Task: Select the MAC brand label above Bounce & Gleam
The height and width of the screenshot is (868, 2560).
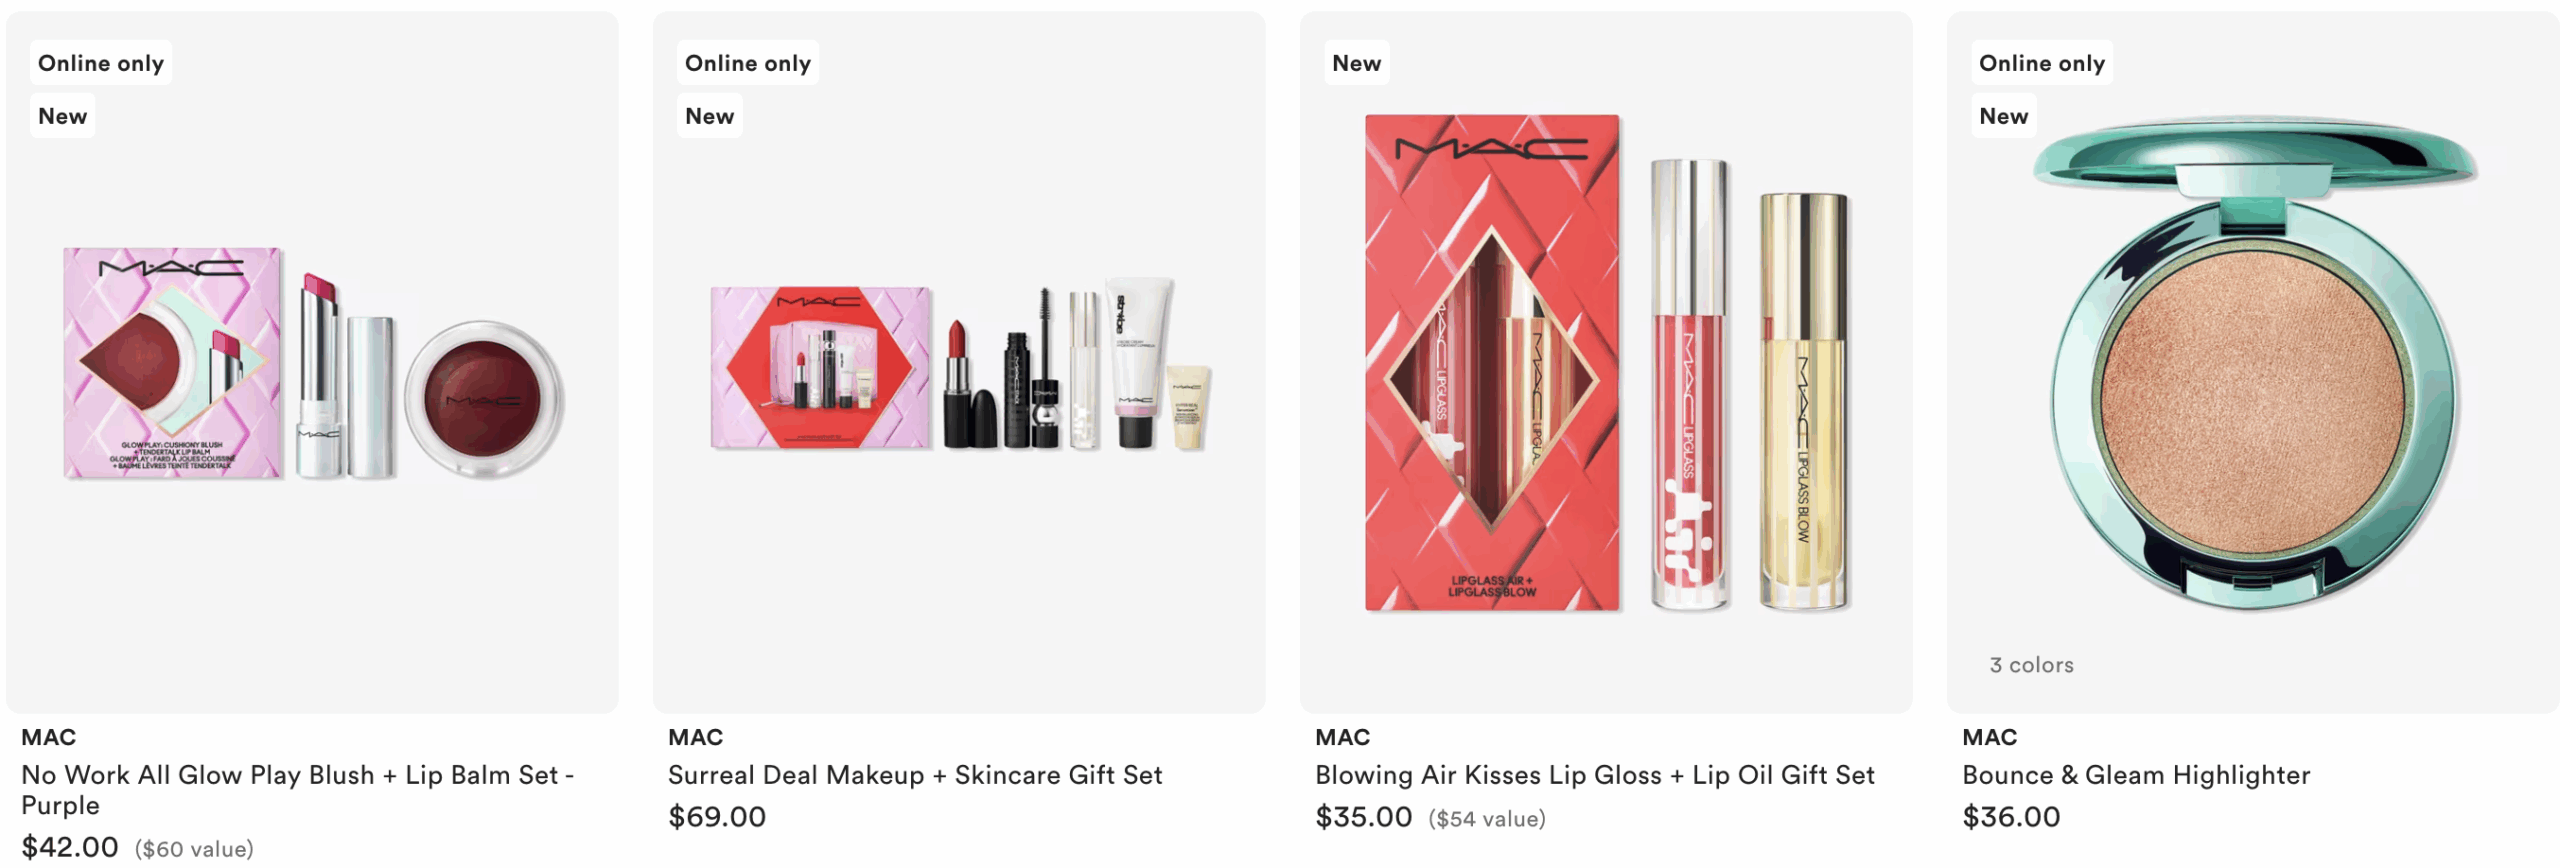Action: (1989, 737)
